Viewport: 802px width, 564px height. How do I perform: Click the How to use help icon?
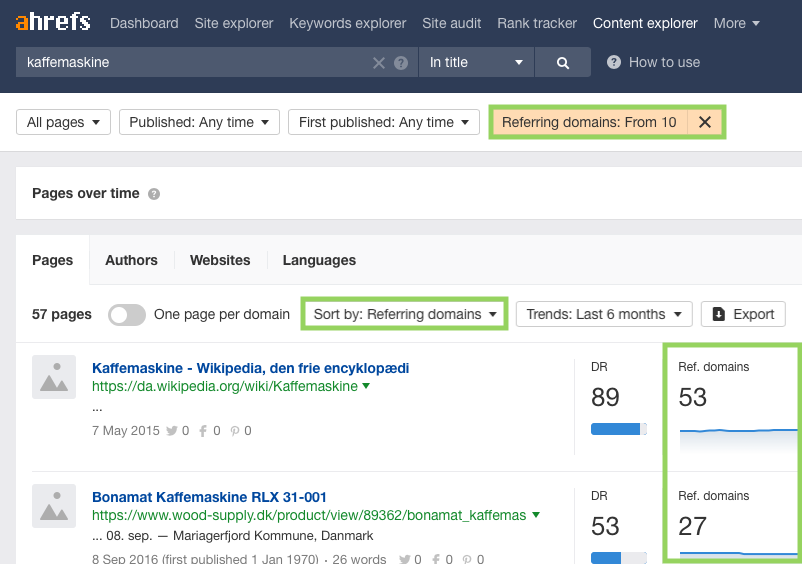(614, 62)
